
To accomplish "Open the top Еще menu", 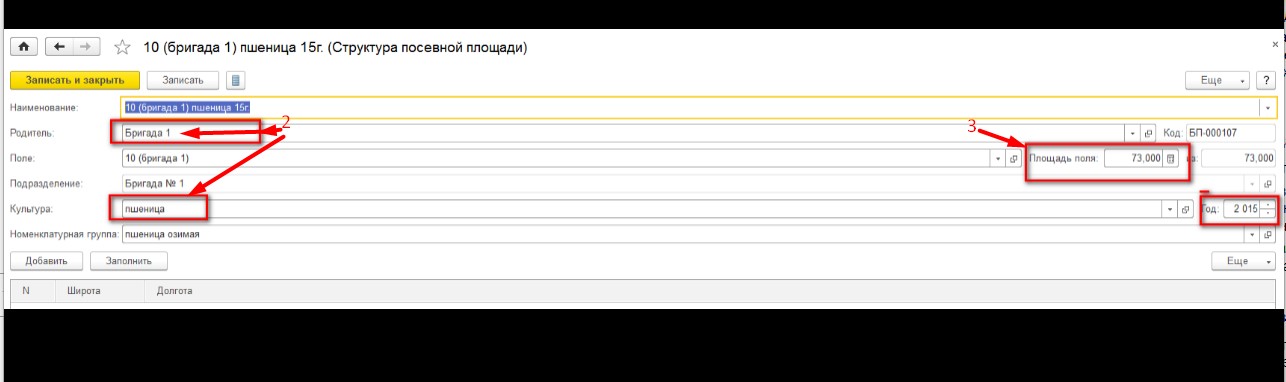I will (1218, 80).
